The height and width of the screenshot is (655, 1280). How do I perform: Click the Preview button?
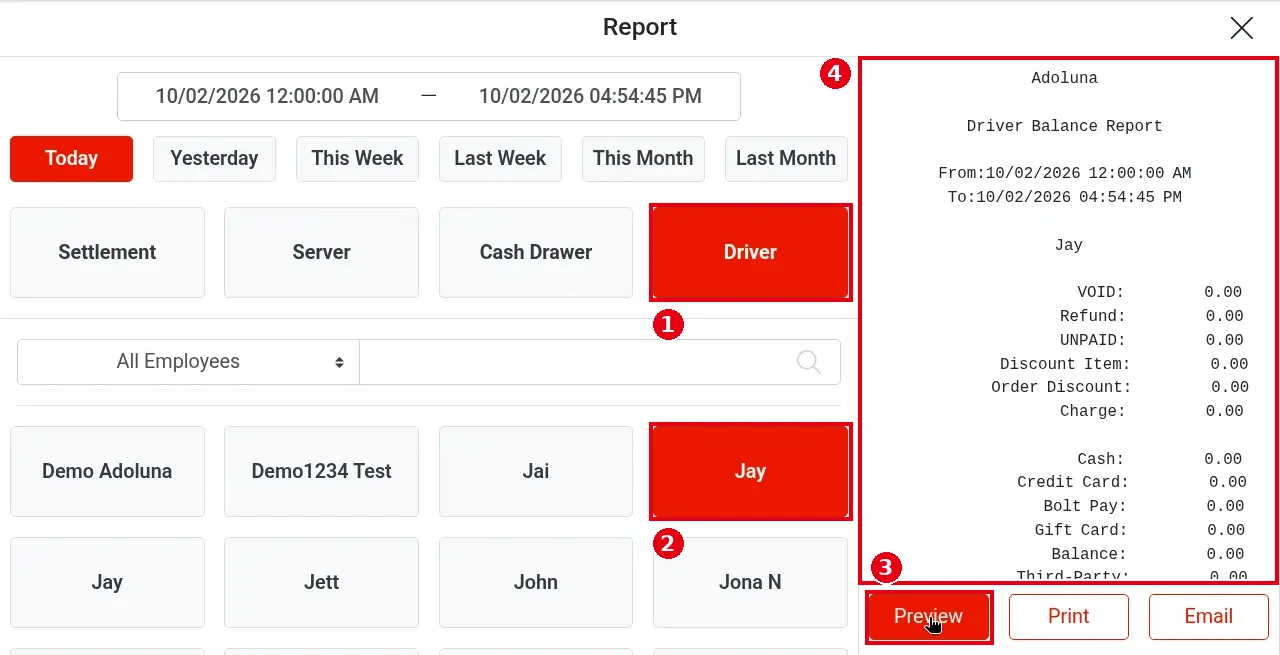coord(928,617)
